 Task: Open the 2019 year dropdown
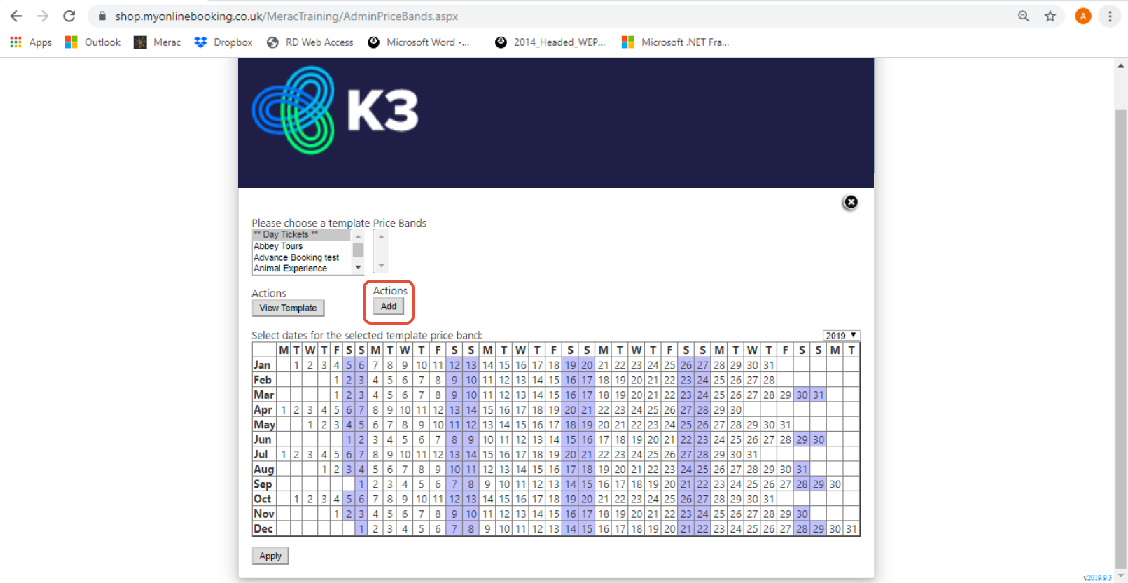842,335
